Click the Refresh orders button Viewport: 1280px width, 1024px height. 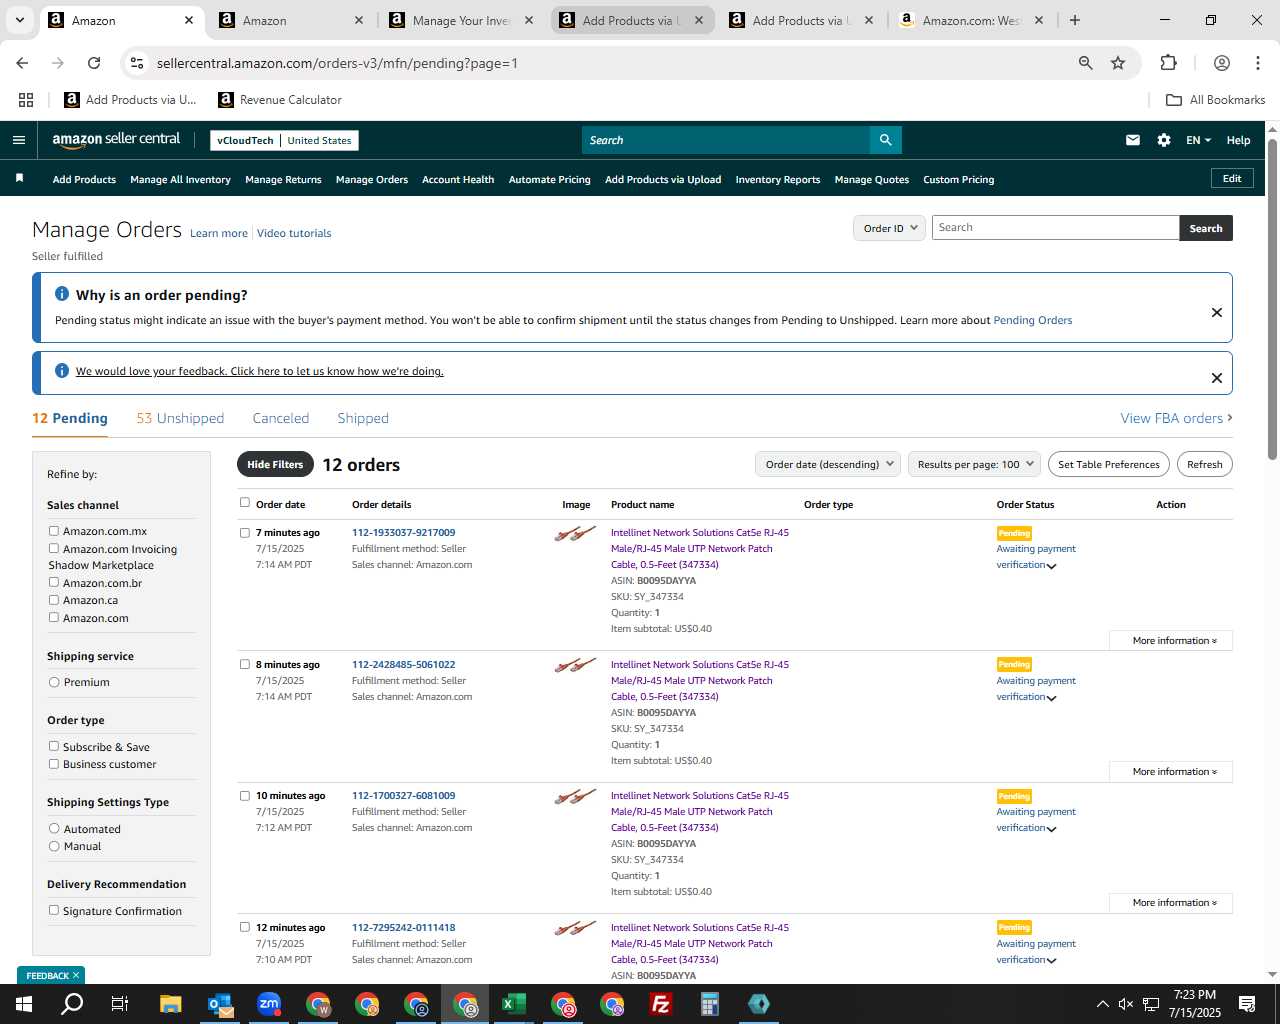1205,464
